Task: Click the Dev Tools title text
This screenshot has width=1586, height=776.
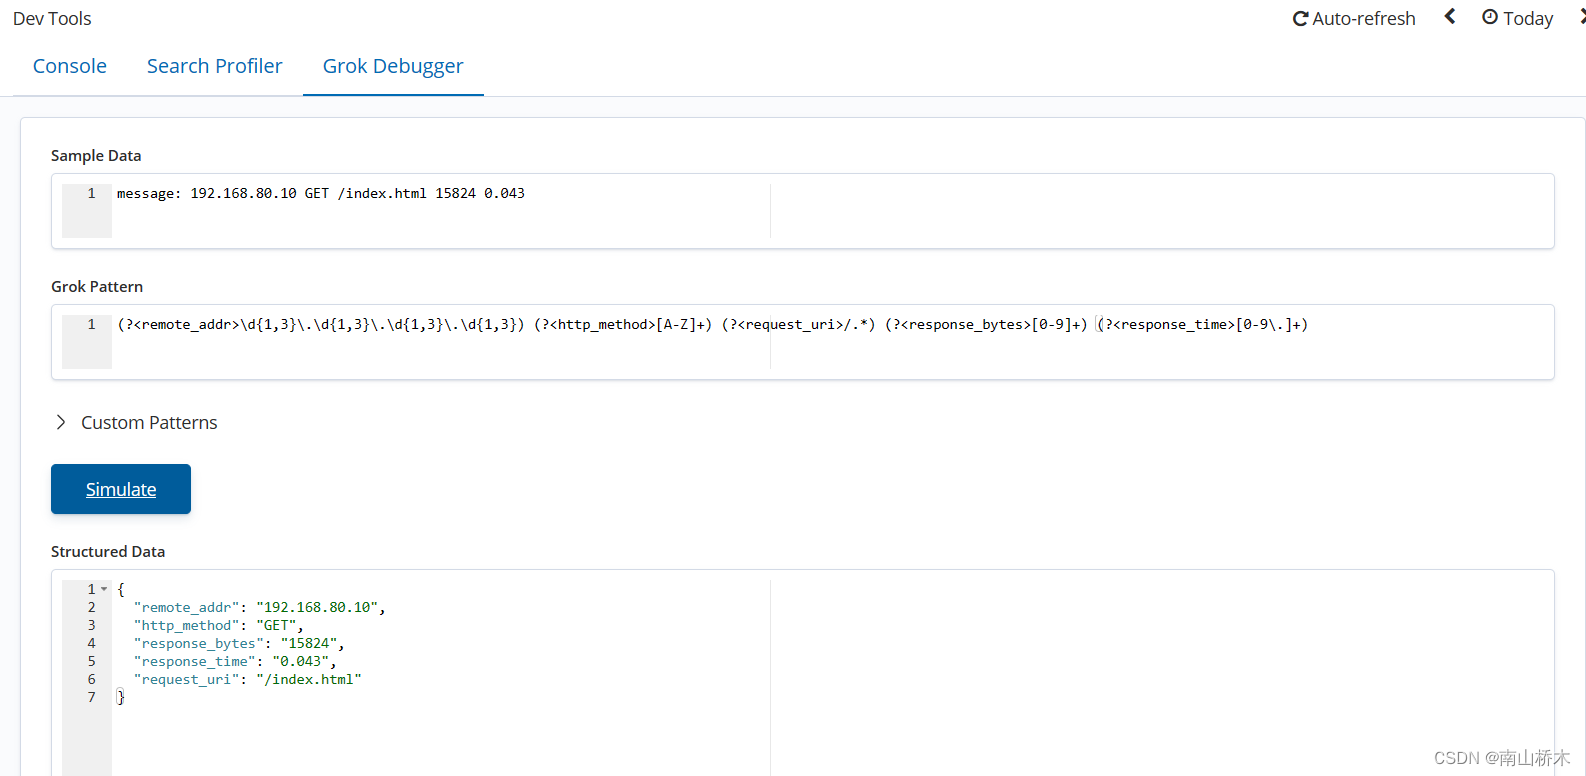Action: (52, 19)
